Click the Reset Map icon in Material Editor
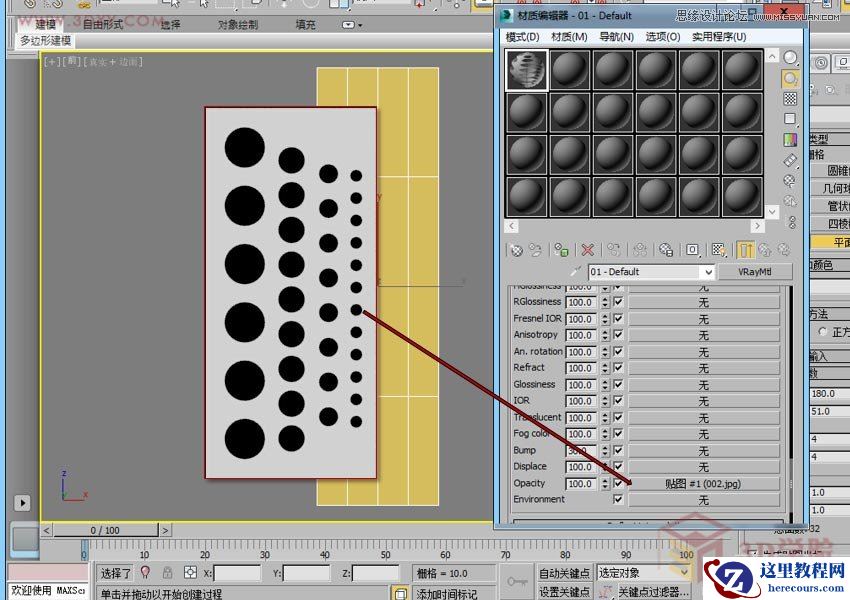The height and width of the screenshot is (600, 850). coord(586,250)
